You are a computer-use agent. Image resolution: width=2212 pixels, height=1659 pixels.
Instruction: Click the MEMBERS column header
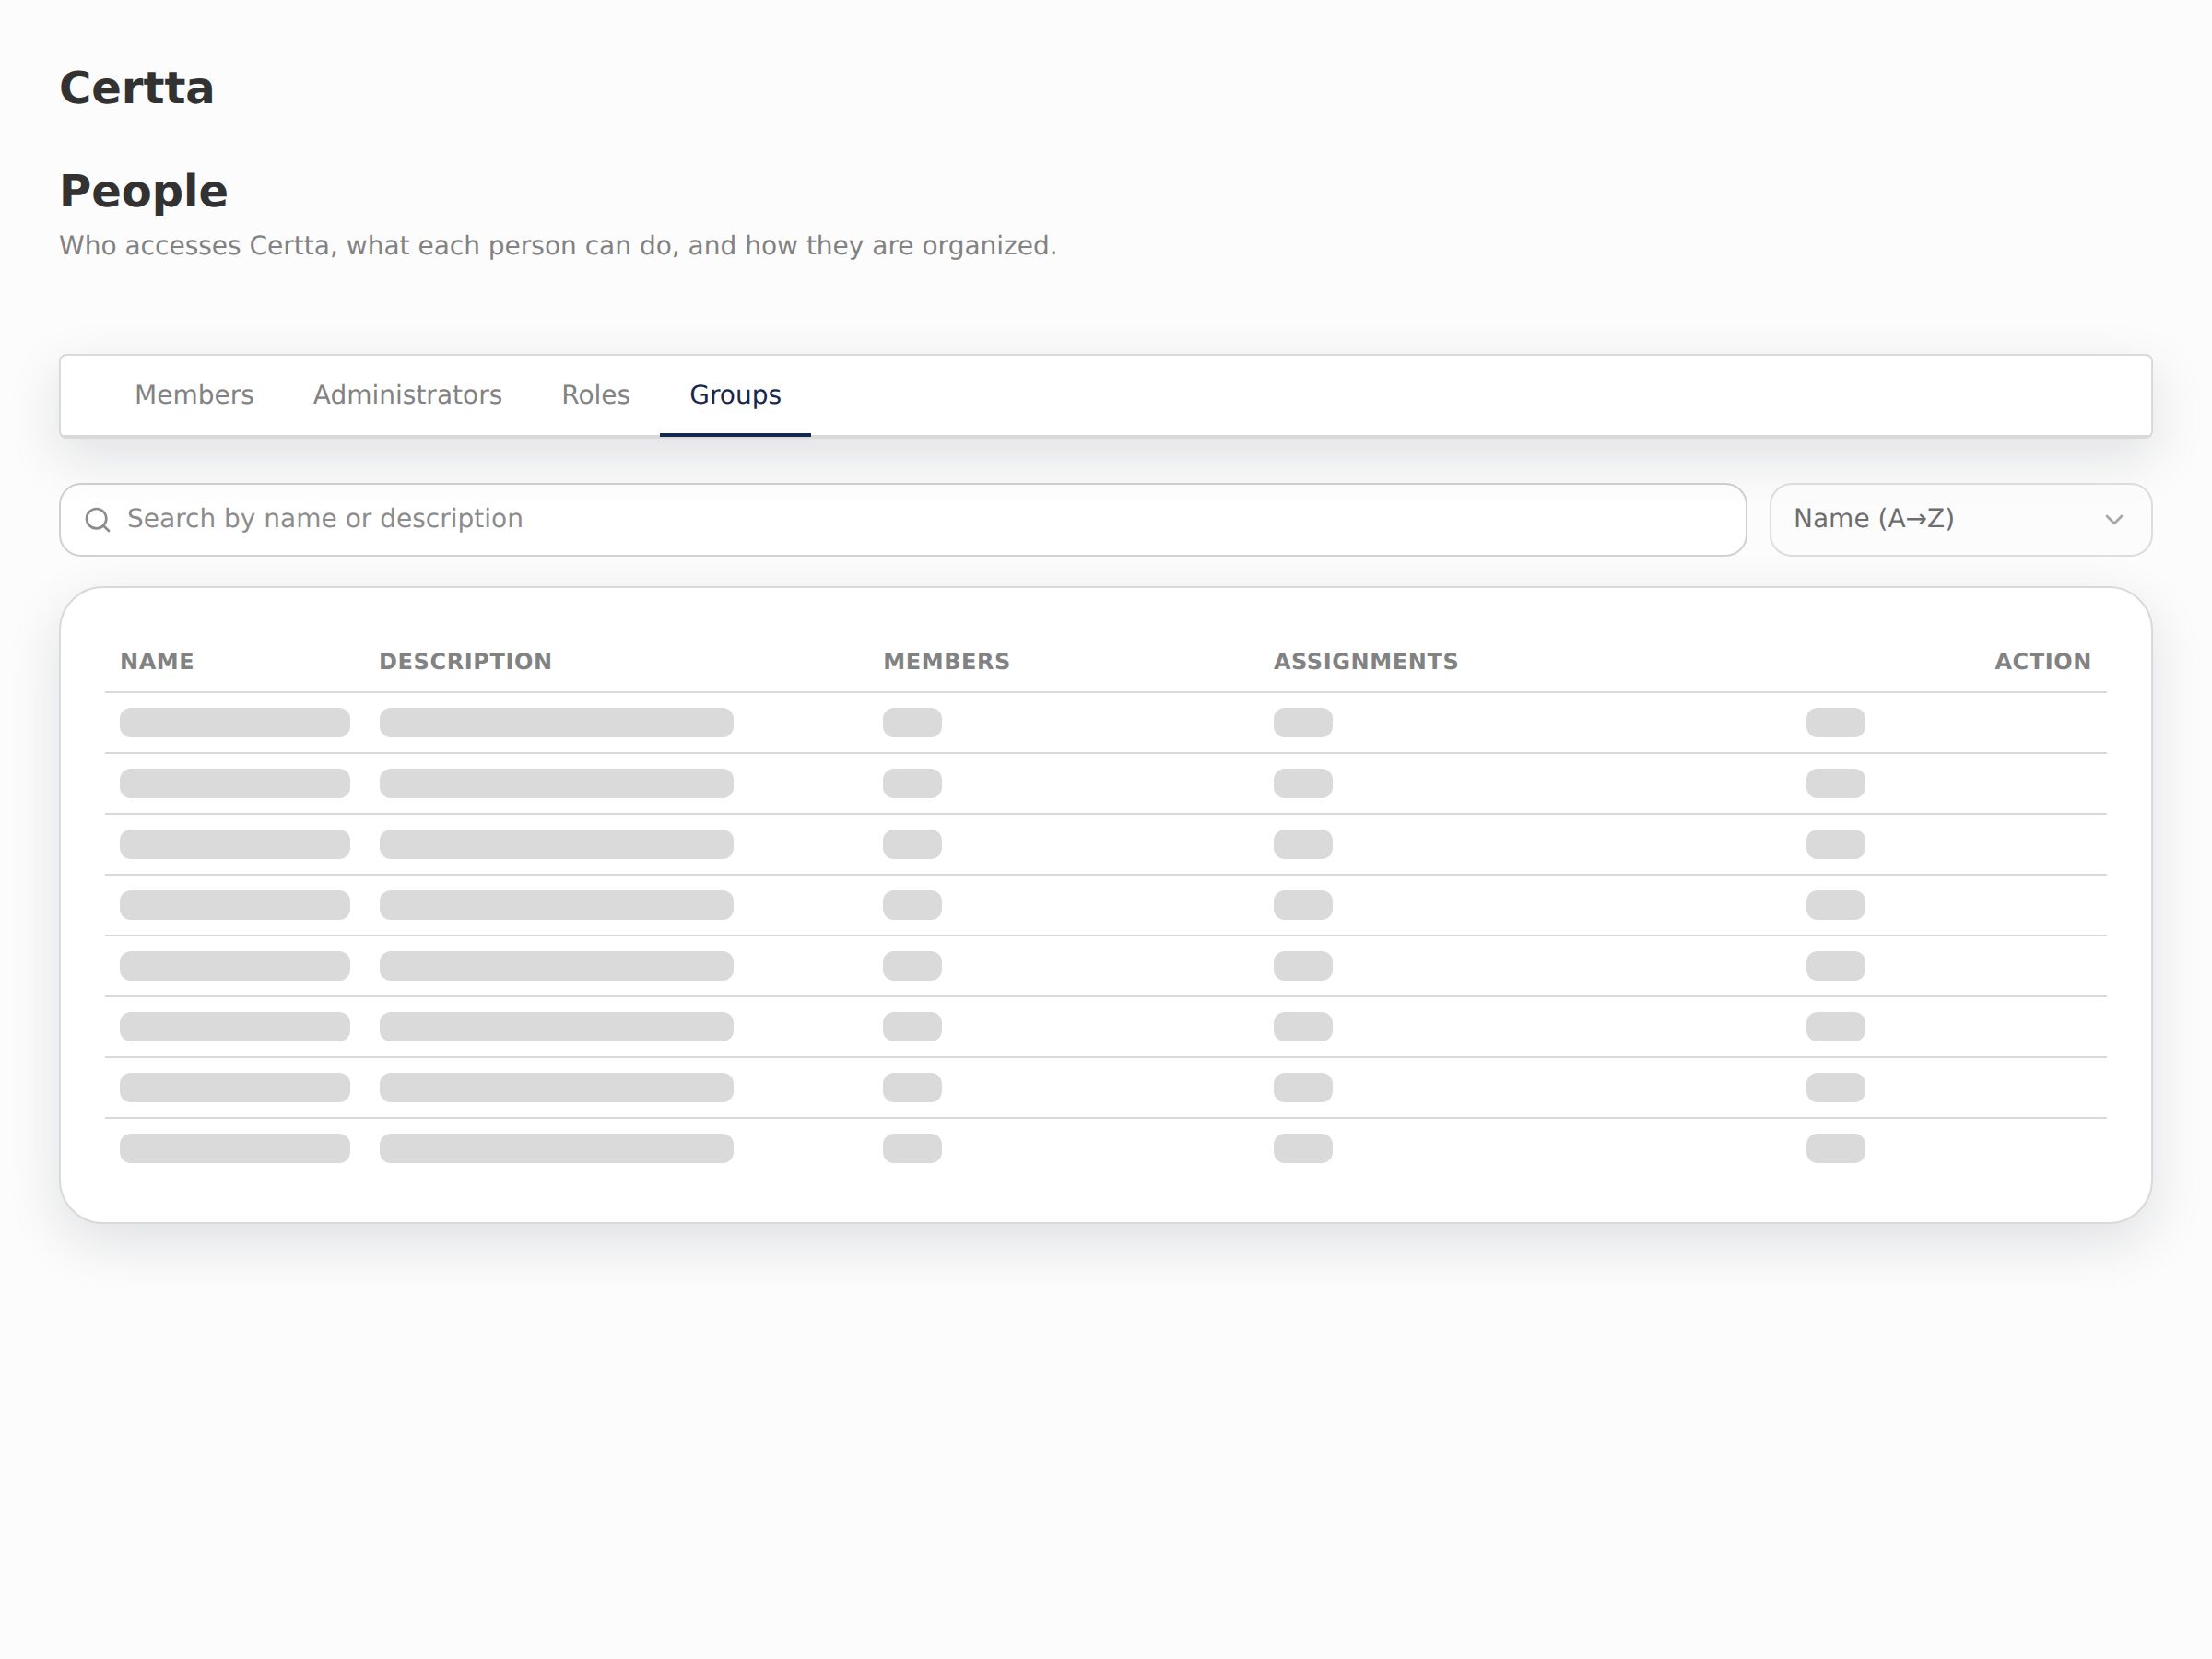click(x=946, y=661)
